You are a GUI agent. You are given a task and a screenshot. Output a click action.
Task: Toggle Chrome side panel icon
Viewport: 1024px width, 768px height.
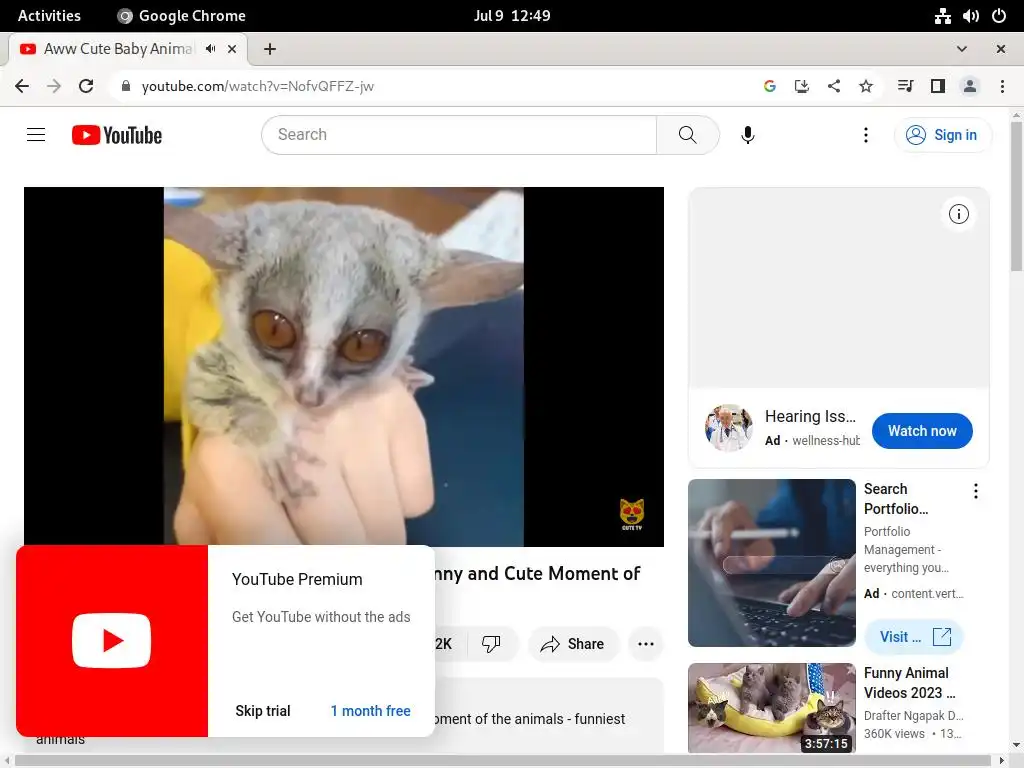coord(938,86)
